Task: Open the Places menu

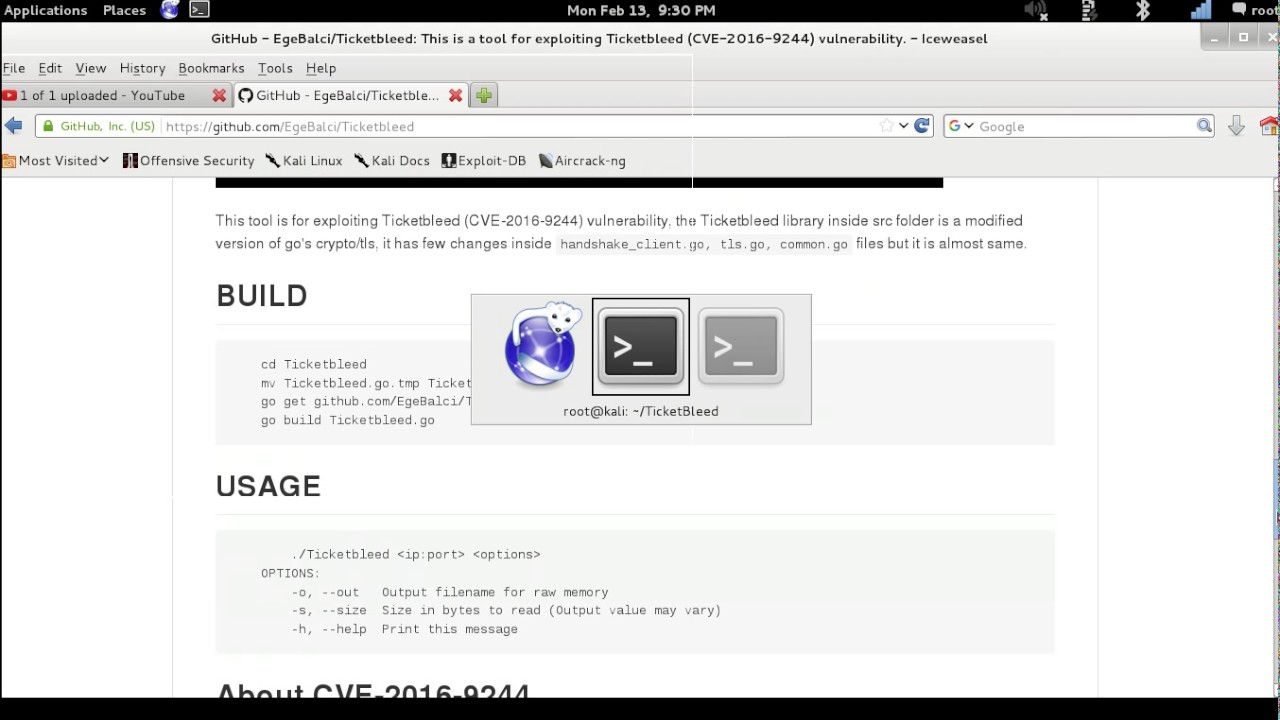Action: [124, 10]
